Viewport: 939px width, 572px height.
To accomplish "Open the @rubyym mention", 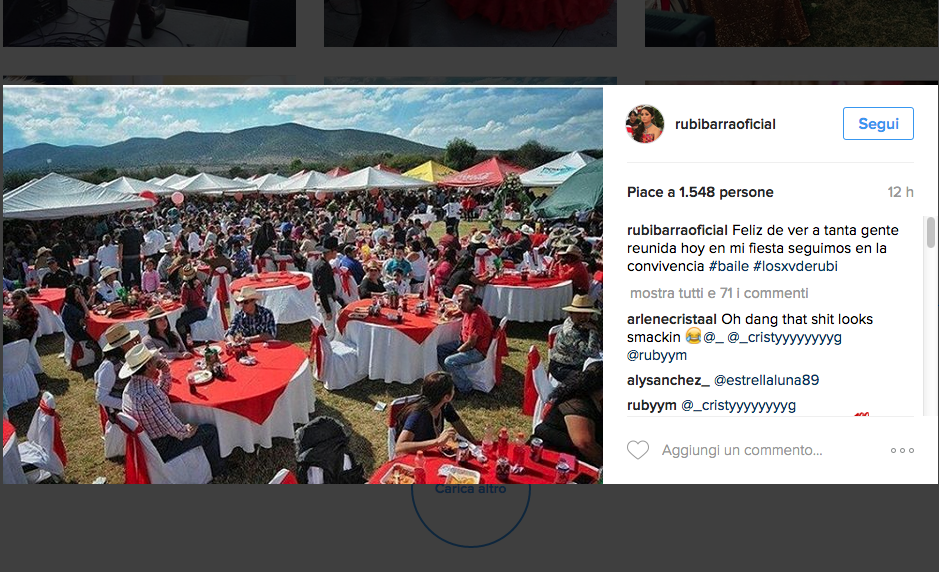I will coord(657,355).
